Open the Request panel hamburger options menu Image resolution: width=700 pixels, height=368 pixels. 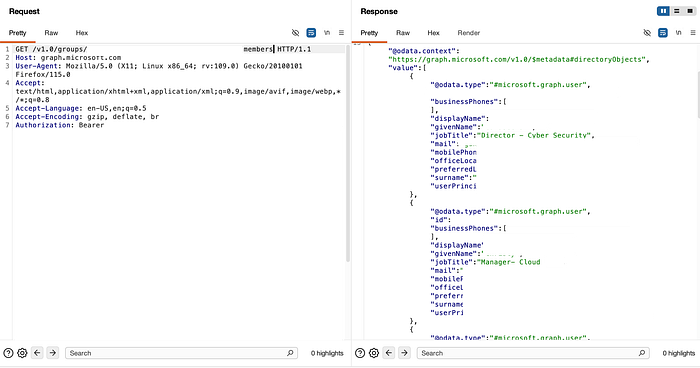coord(342,33)
